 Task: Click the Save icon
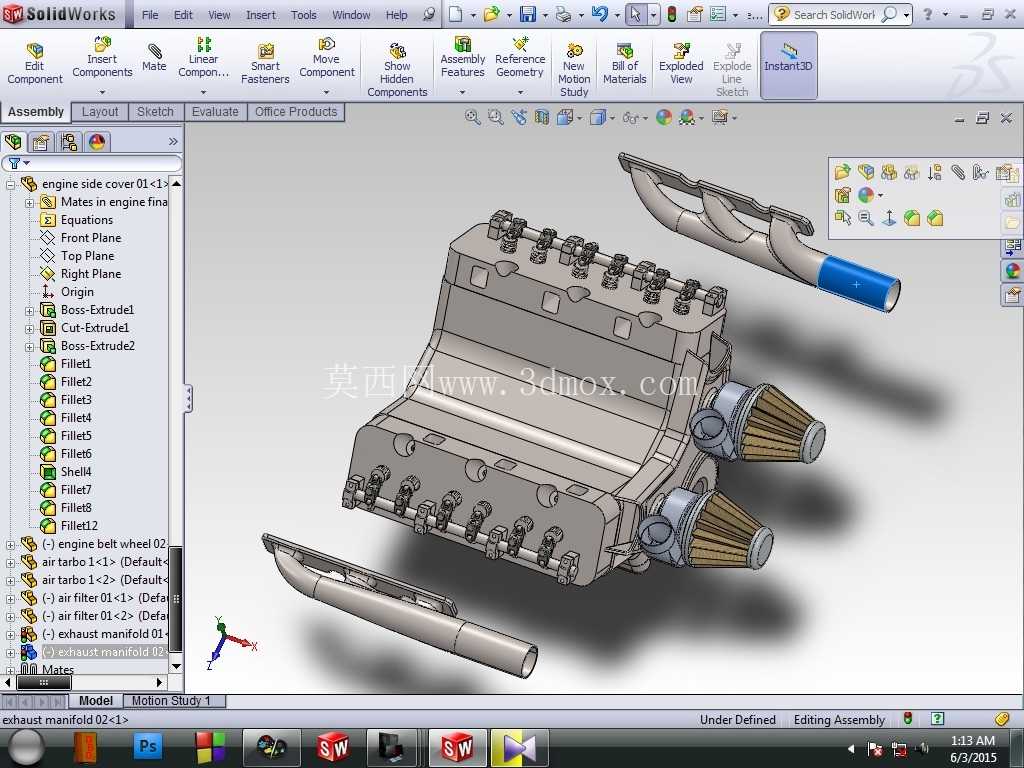[528, 14]
